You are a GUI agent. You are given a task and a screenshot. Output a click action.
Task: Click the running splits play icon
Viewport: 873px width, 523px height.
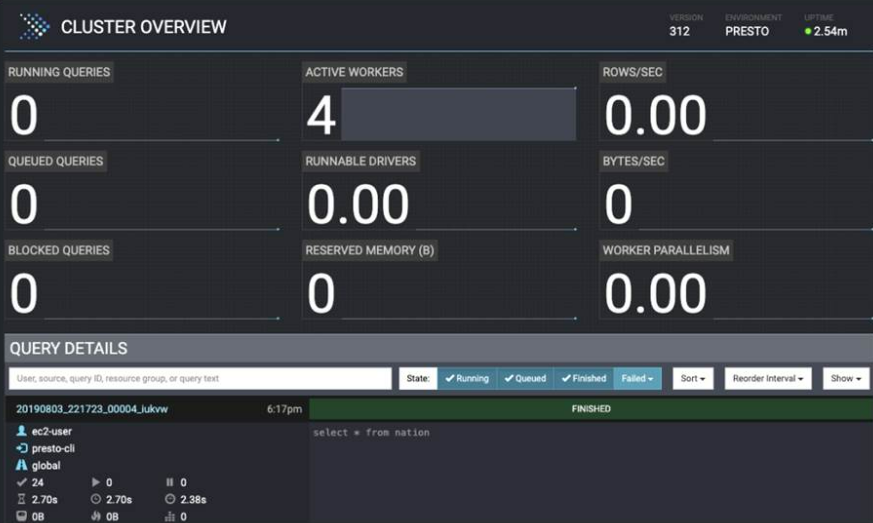tap(96, 482)
